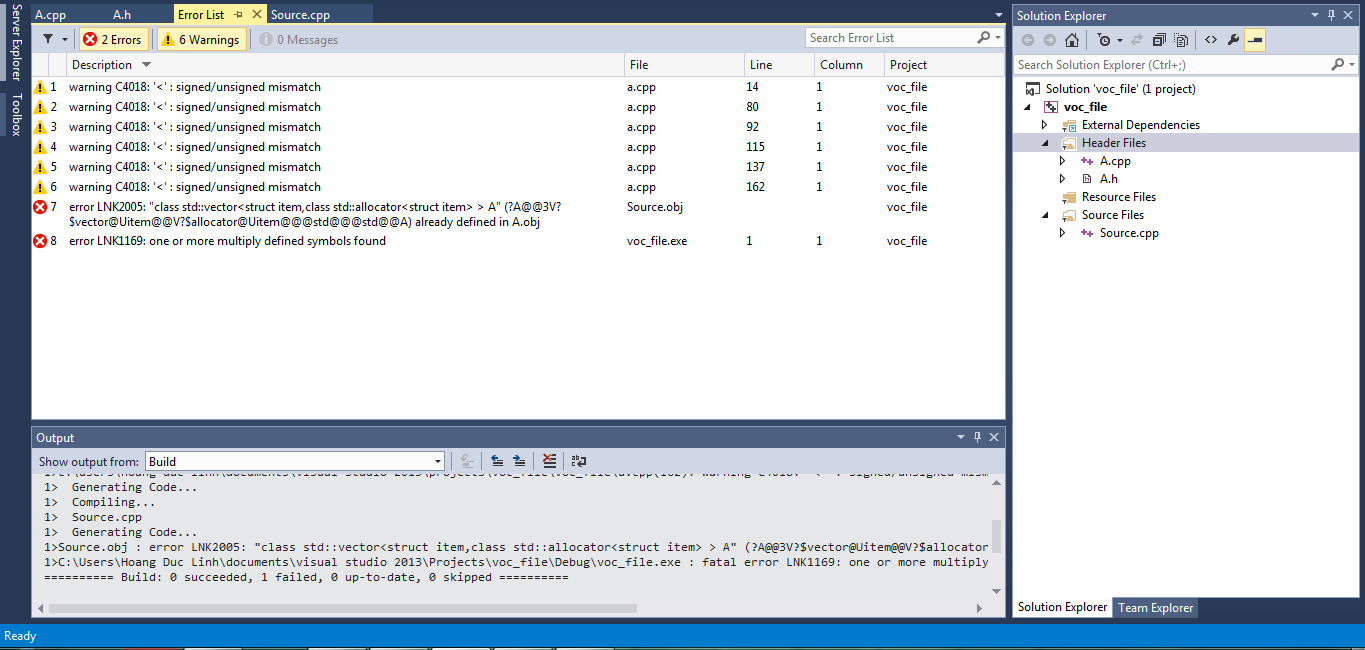The height and width of the screenshot is (650, 1365).
Task: Collapse the Header Files folder
Action: coord(1045,143)
